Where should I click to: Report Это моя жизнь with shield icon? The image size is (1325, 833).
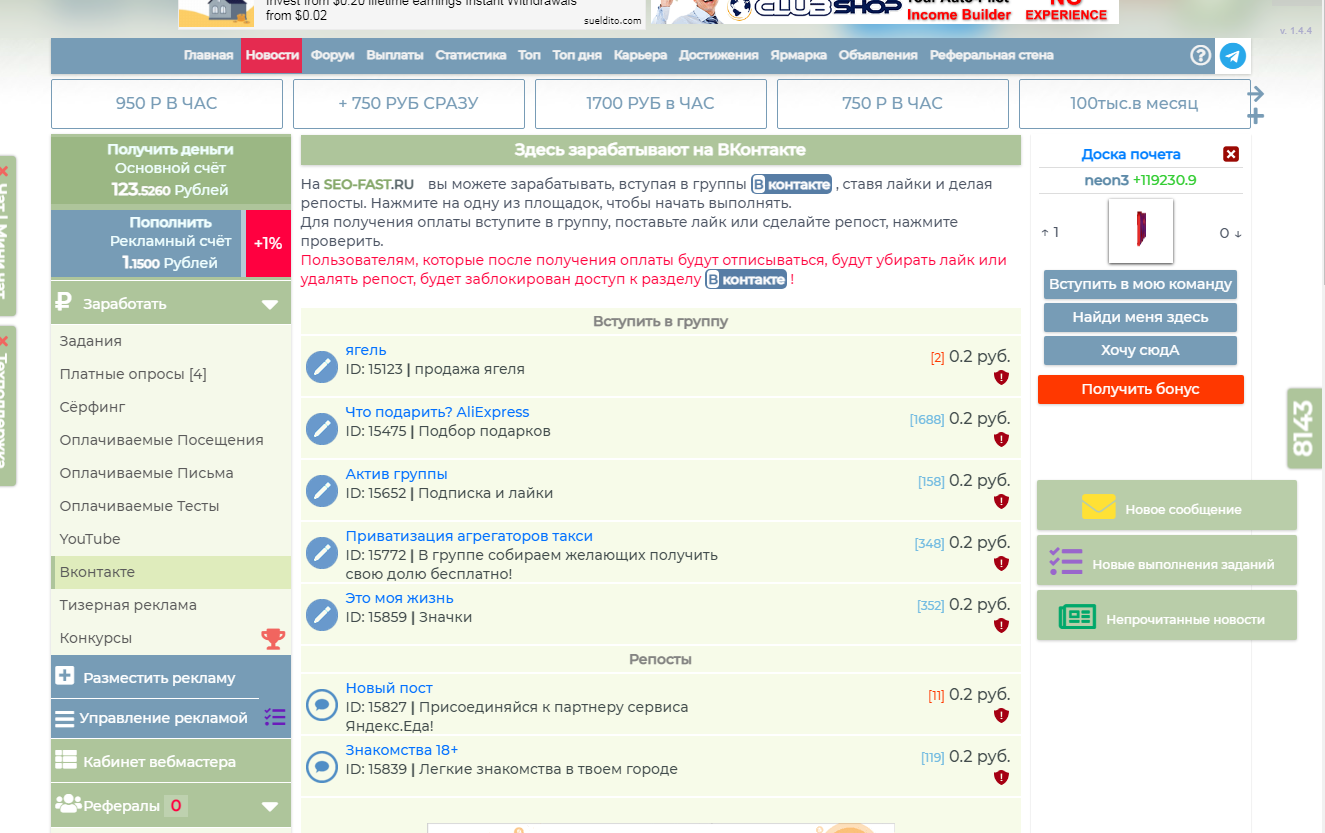tap(1001, 626)
